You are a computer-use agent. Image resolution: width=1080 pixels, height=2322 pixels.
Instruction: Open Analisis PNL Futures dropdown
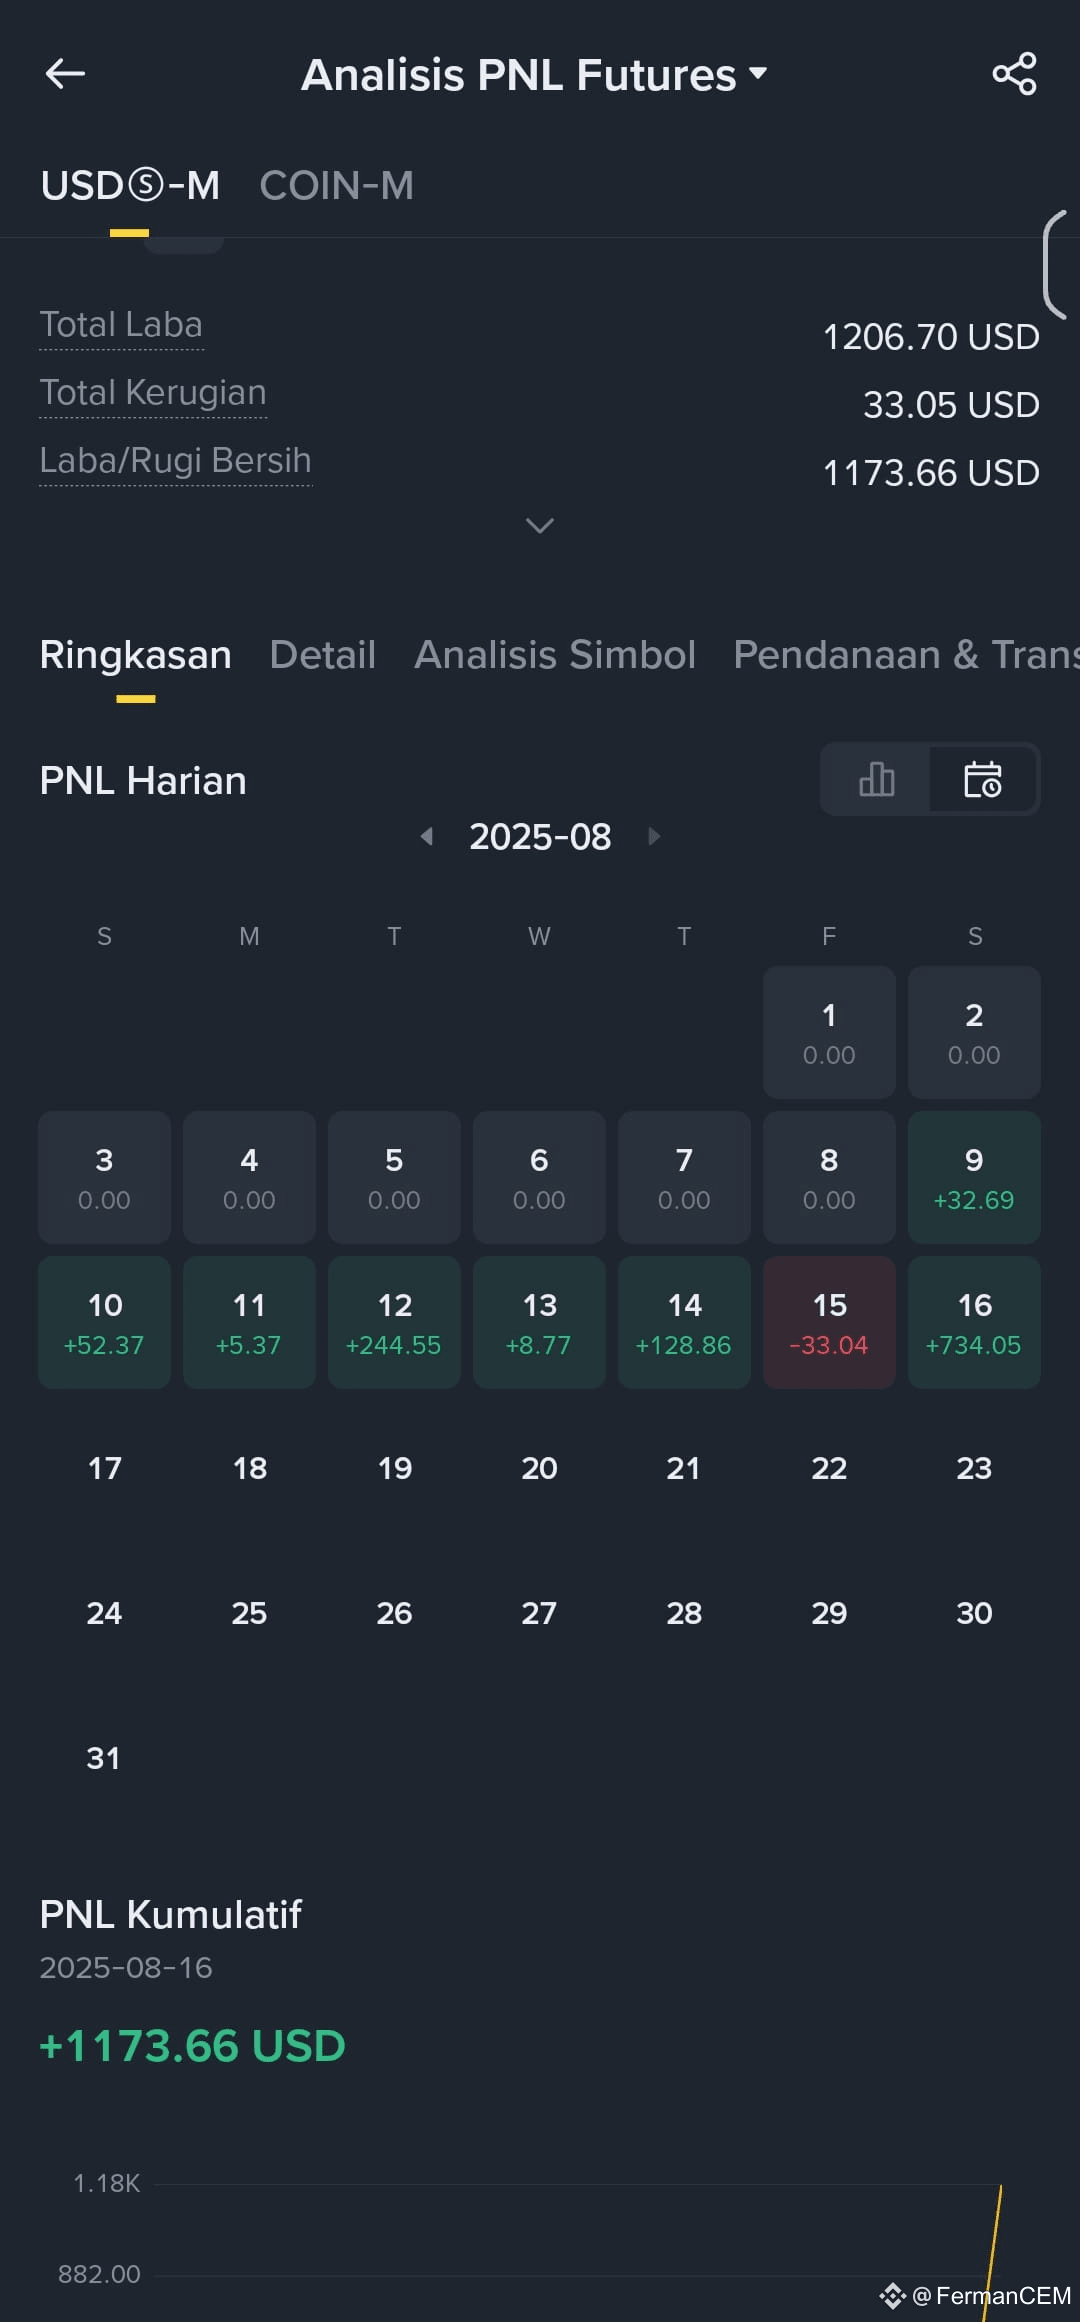point(535,75)
